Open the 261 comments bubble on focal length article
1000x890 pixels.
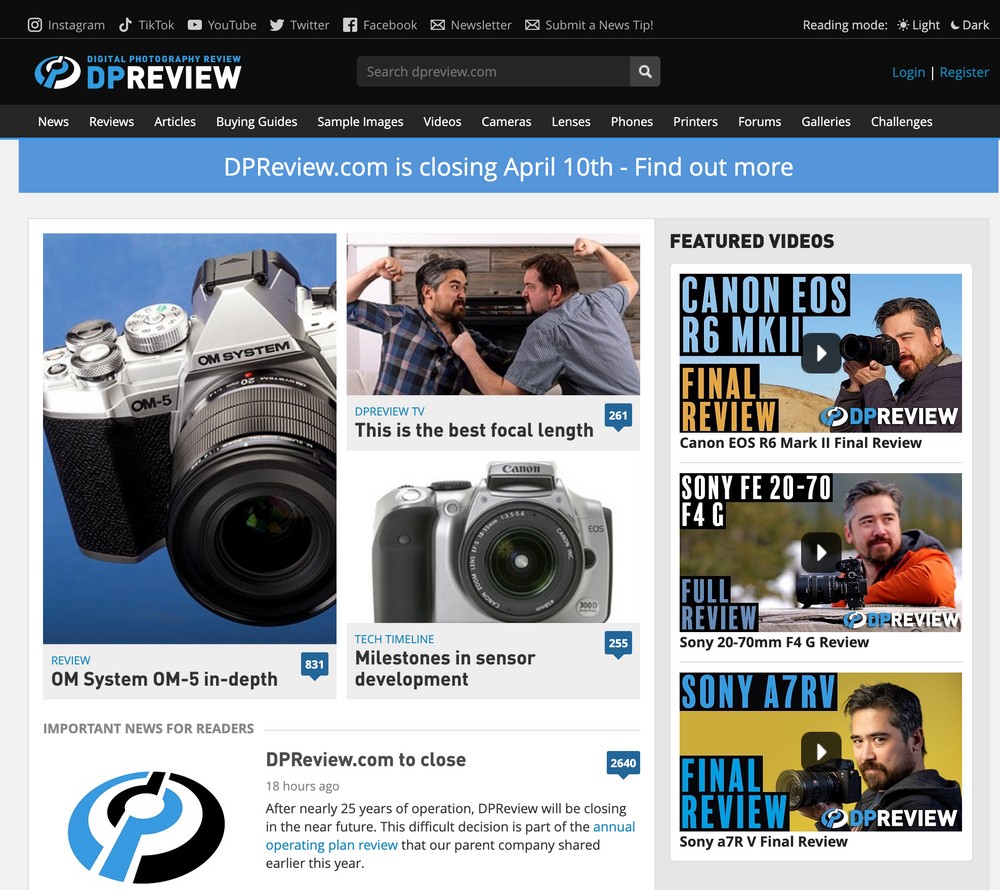coord(618,417)
